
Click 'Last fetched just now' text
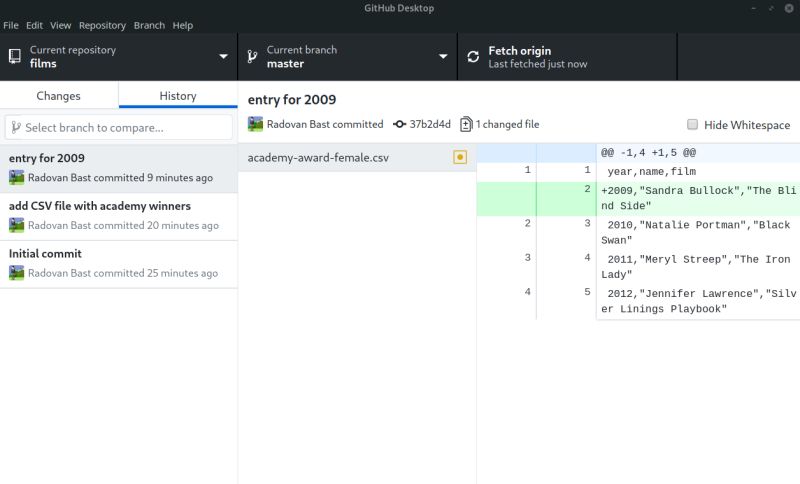[538, 64]
